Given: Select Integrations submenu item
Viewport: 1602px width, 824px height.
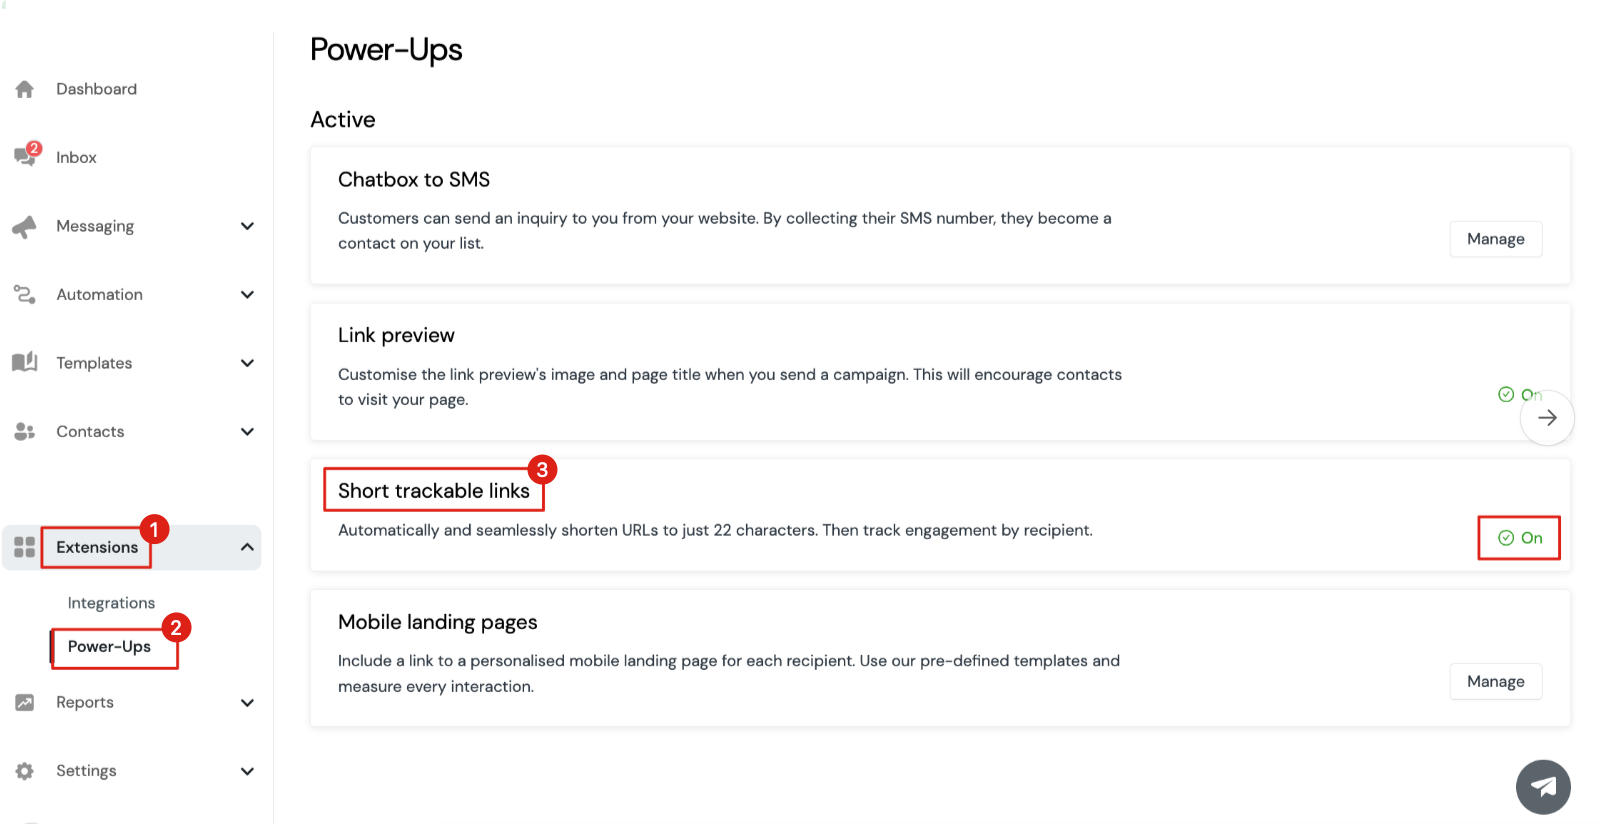Looking at the screenshot, I should (111, 603).
